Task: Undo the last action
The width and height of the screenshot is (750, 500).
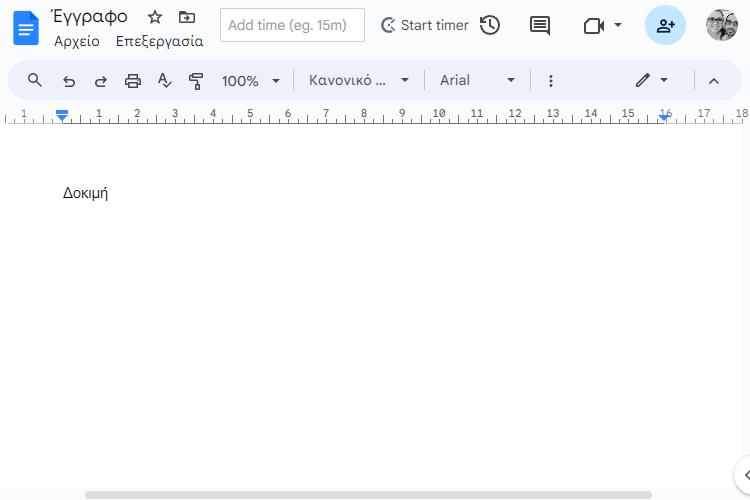Action: click(69, 81)
